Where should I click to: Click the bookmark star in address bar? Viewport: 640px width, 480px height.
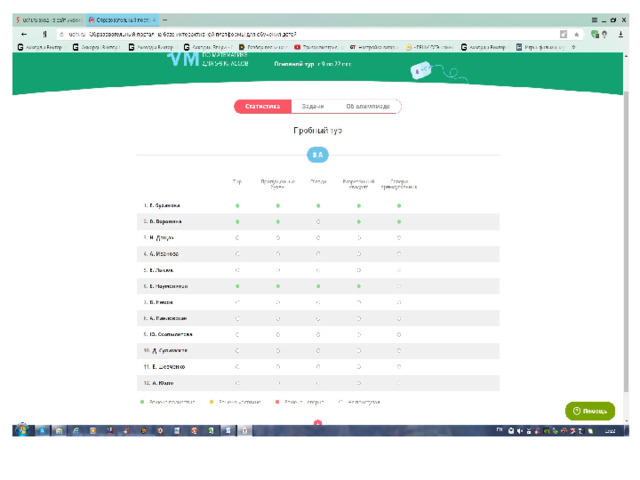[576, 35]
